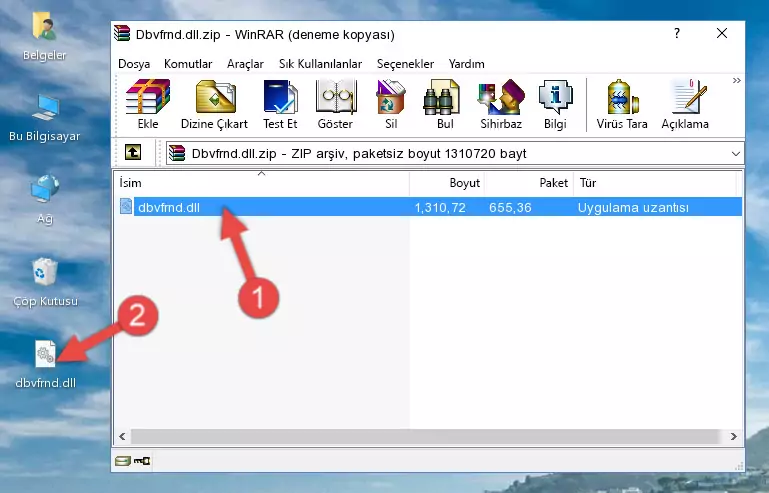Run Test Et on the archive
The height and width of the screenshot is (493, 769).
(280, 104)
